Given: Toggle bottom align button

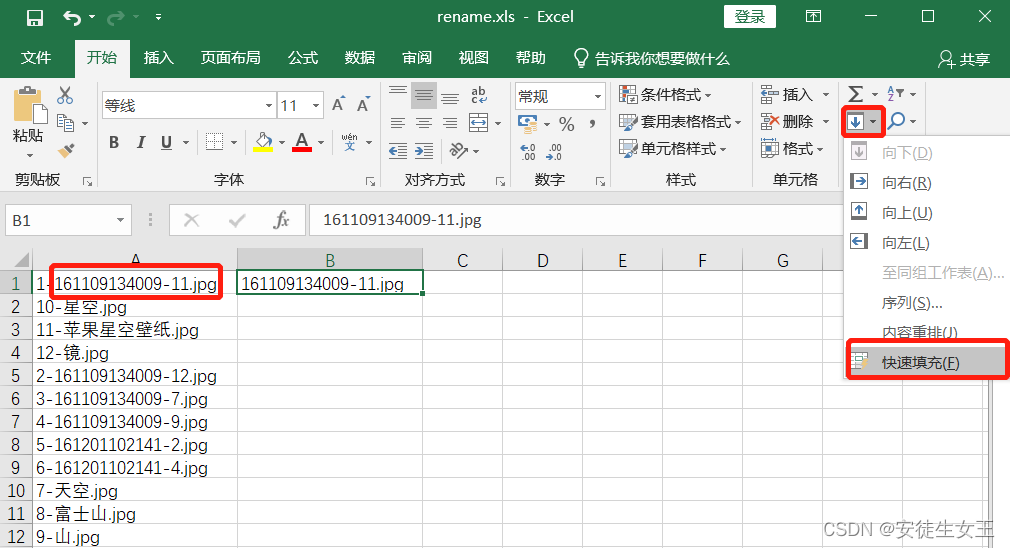Looking at the screenshot, I should [450, 96].
